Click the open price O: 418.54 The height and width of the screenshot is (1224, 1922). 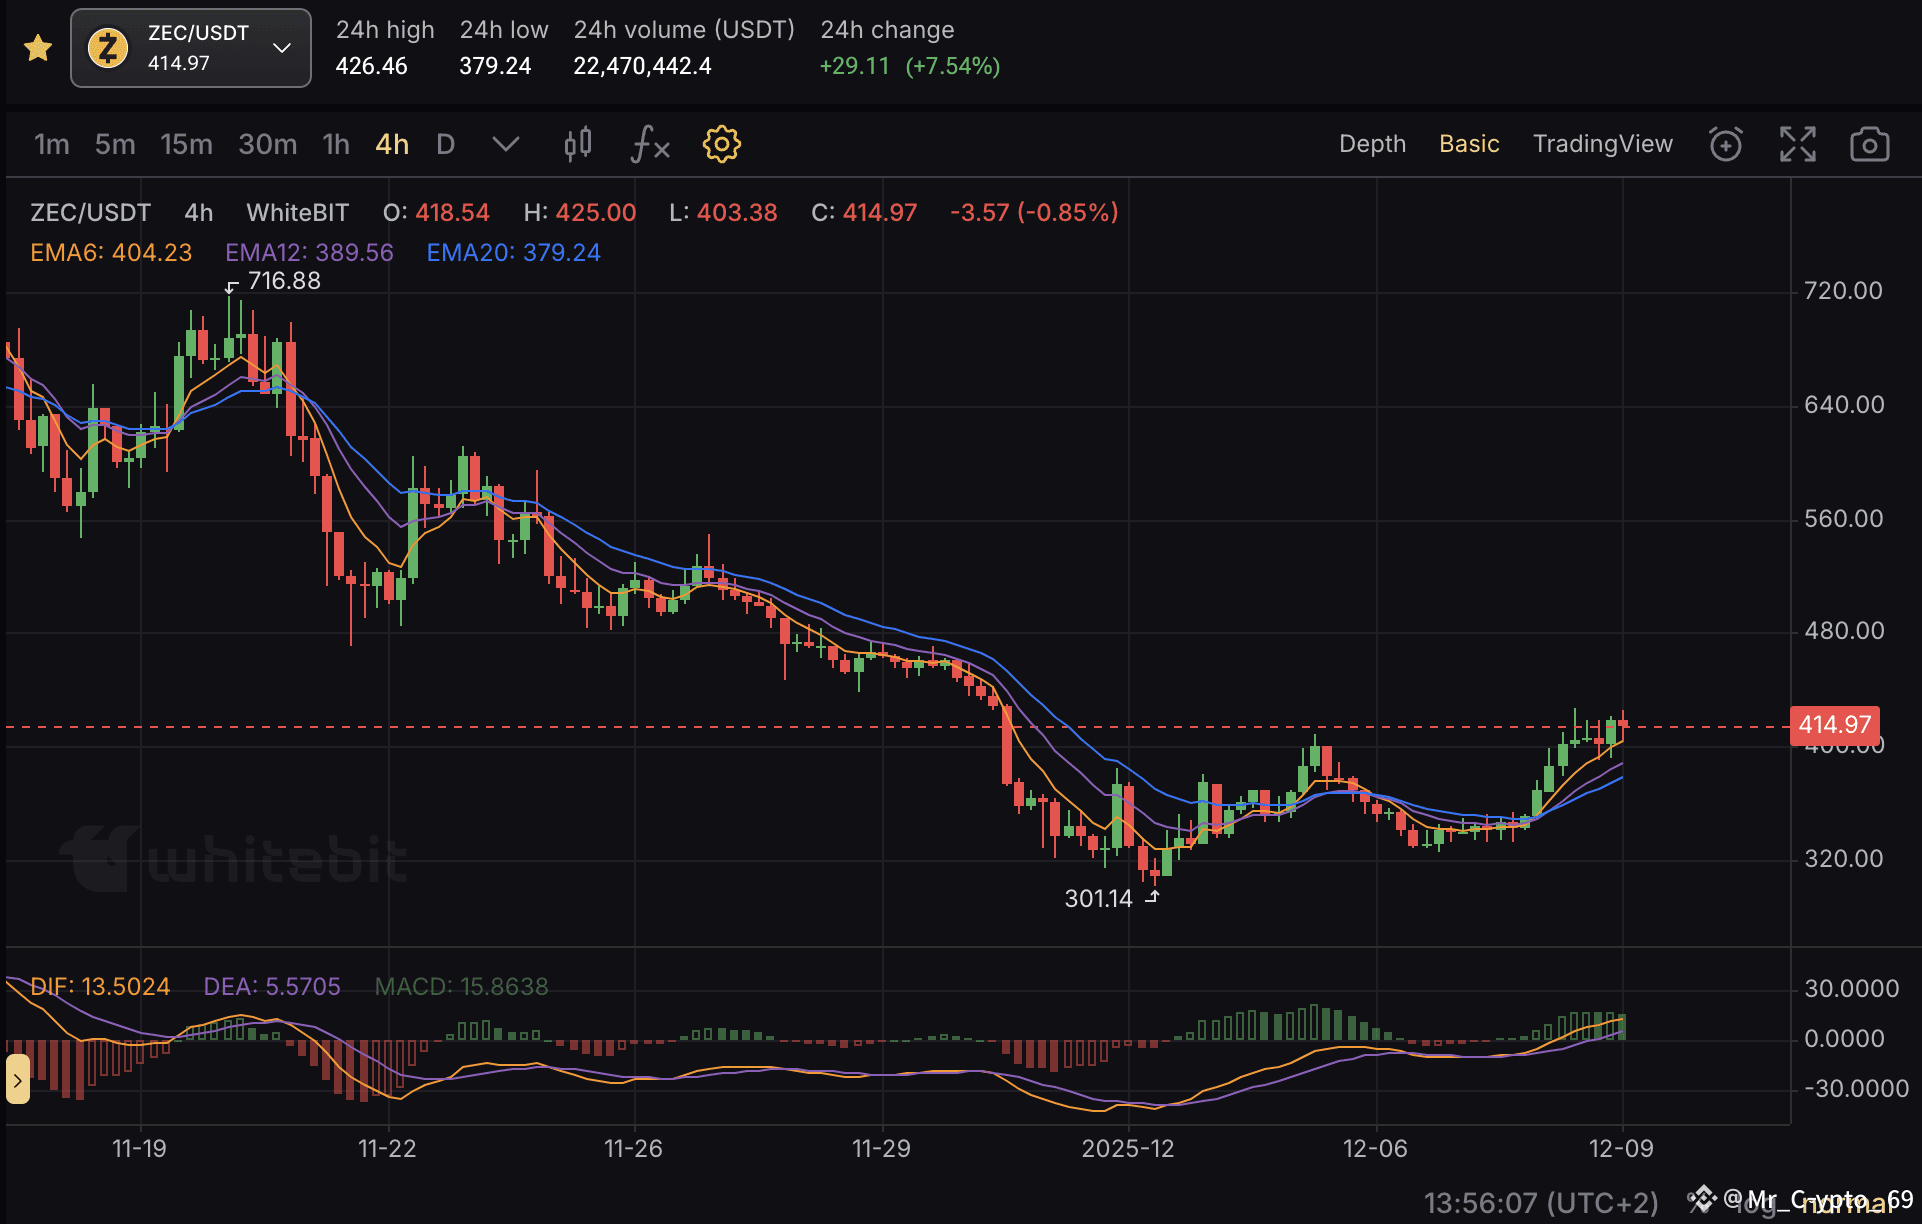pos(436,213)
